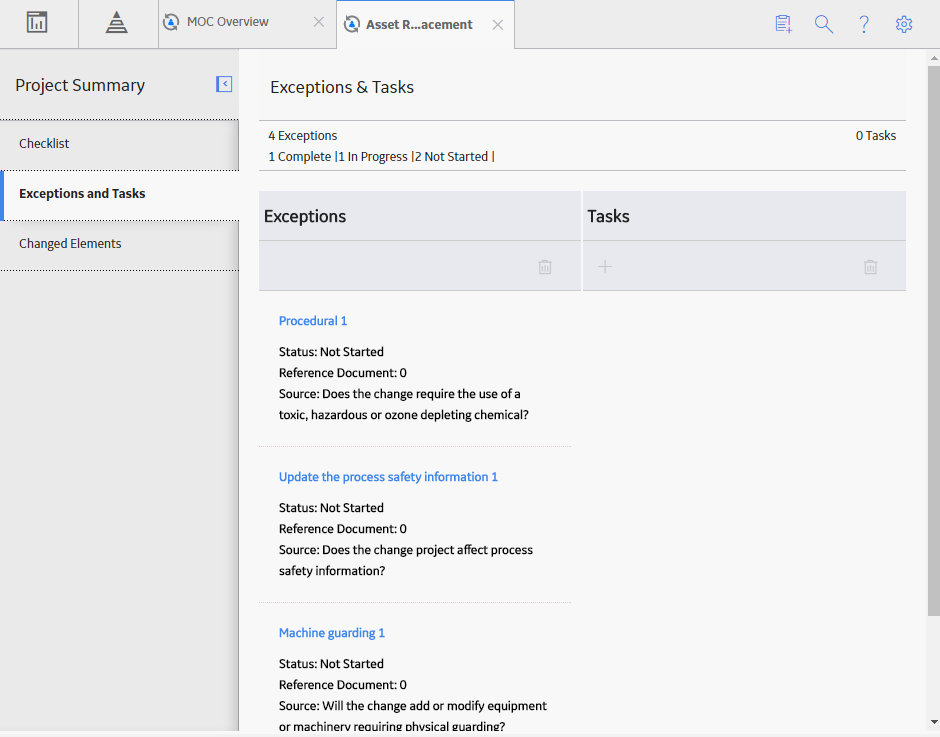Screen dimensions: 940x737
Task: Click the scrollbar down arrow
Action: 933,722
